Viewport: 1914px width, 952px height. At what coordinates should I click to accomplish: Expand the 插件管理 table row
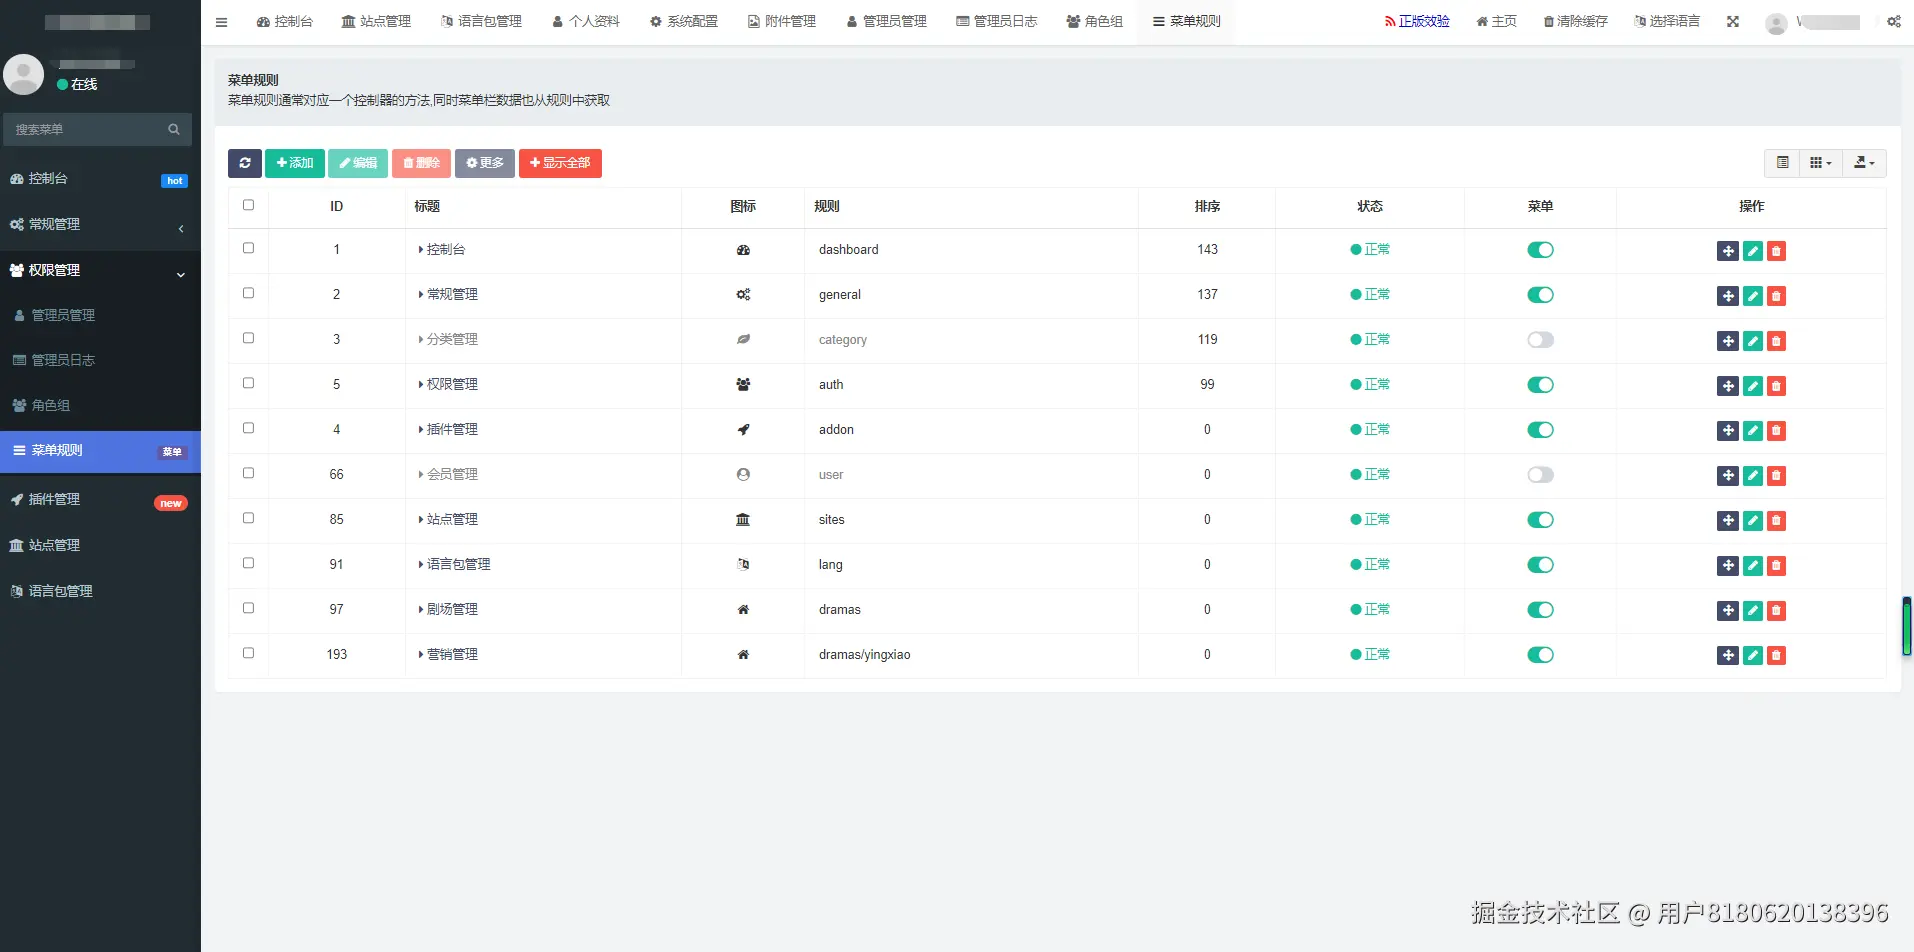tap(421, 430)
